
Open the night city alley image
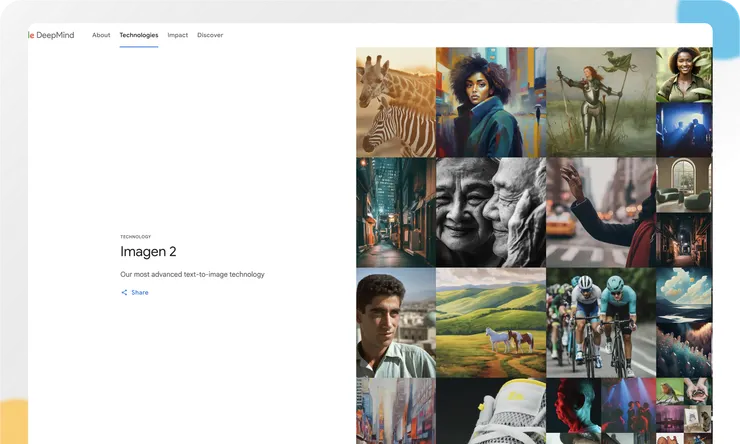point(396,212)
